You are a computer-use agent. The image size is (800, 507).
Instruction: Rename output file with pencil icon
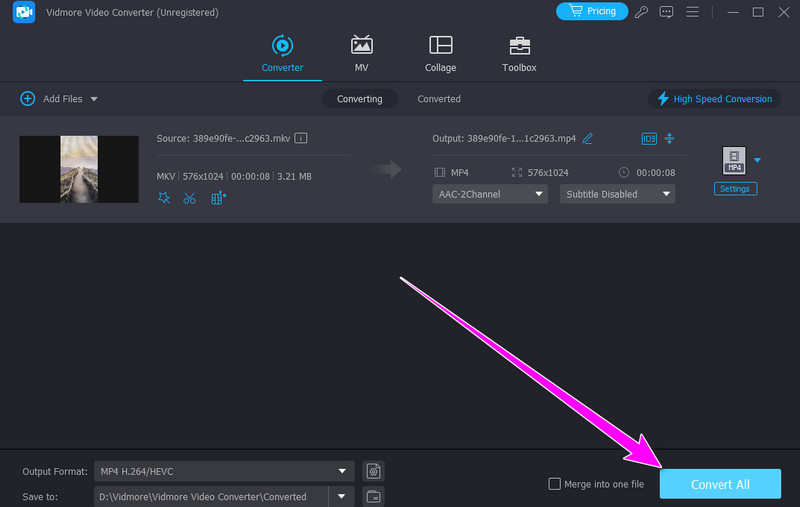[588, 138]
